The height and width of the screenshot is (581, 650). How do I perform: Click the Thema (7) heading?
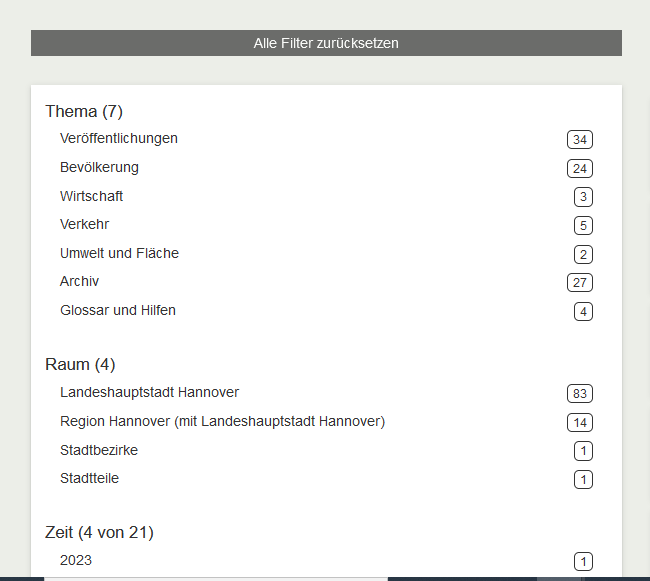[84, 111]
